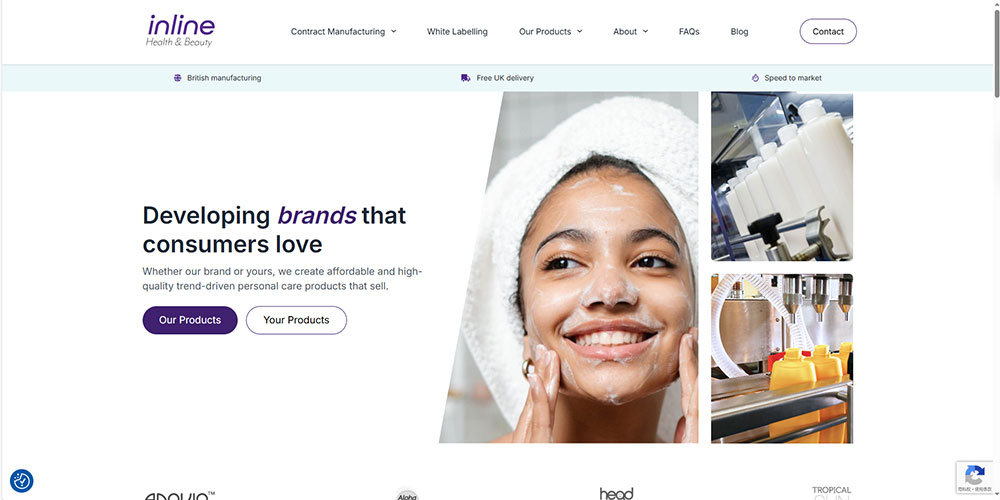Open the White Labelling page
1000x500 pixels.
click(457, 31)
